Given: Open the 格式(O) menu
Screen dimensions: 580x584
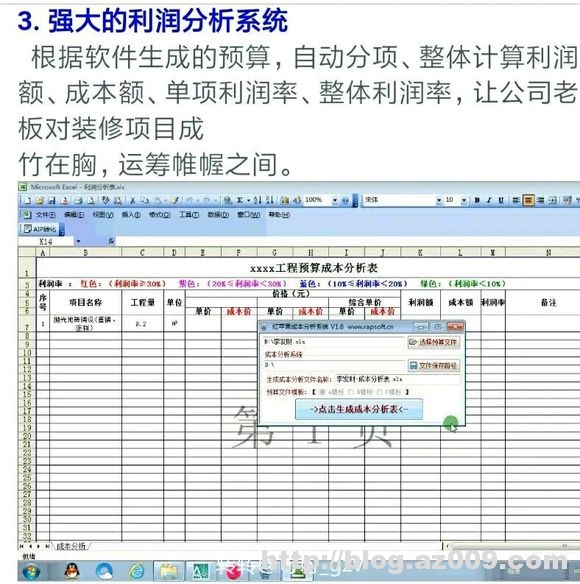Looking at the screenshot, I should click(159, 215).
